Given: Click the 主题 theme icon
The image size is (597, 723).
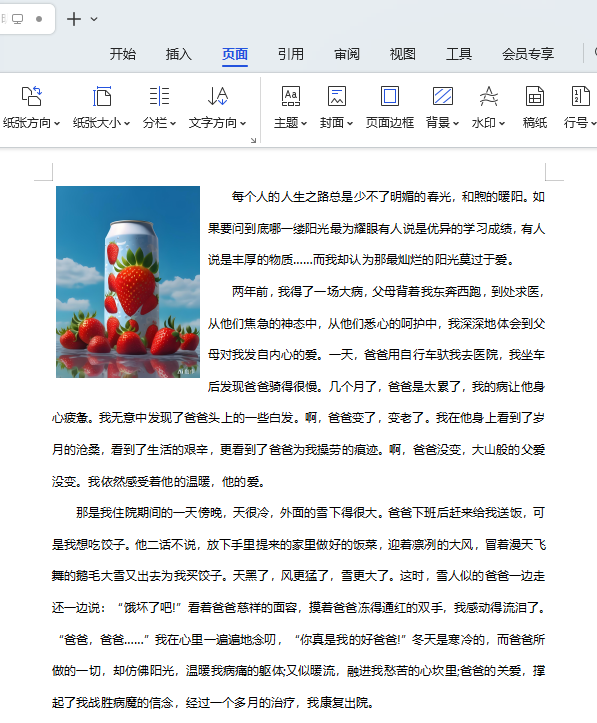Looking at the screenshot, I should tap(291, 96).
